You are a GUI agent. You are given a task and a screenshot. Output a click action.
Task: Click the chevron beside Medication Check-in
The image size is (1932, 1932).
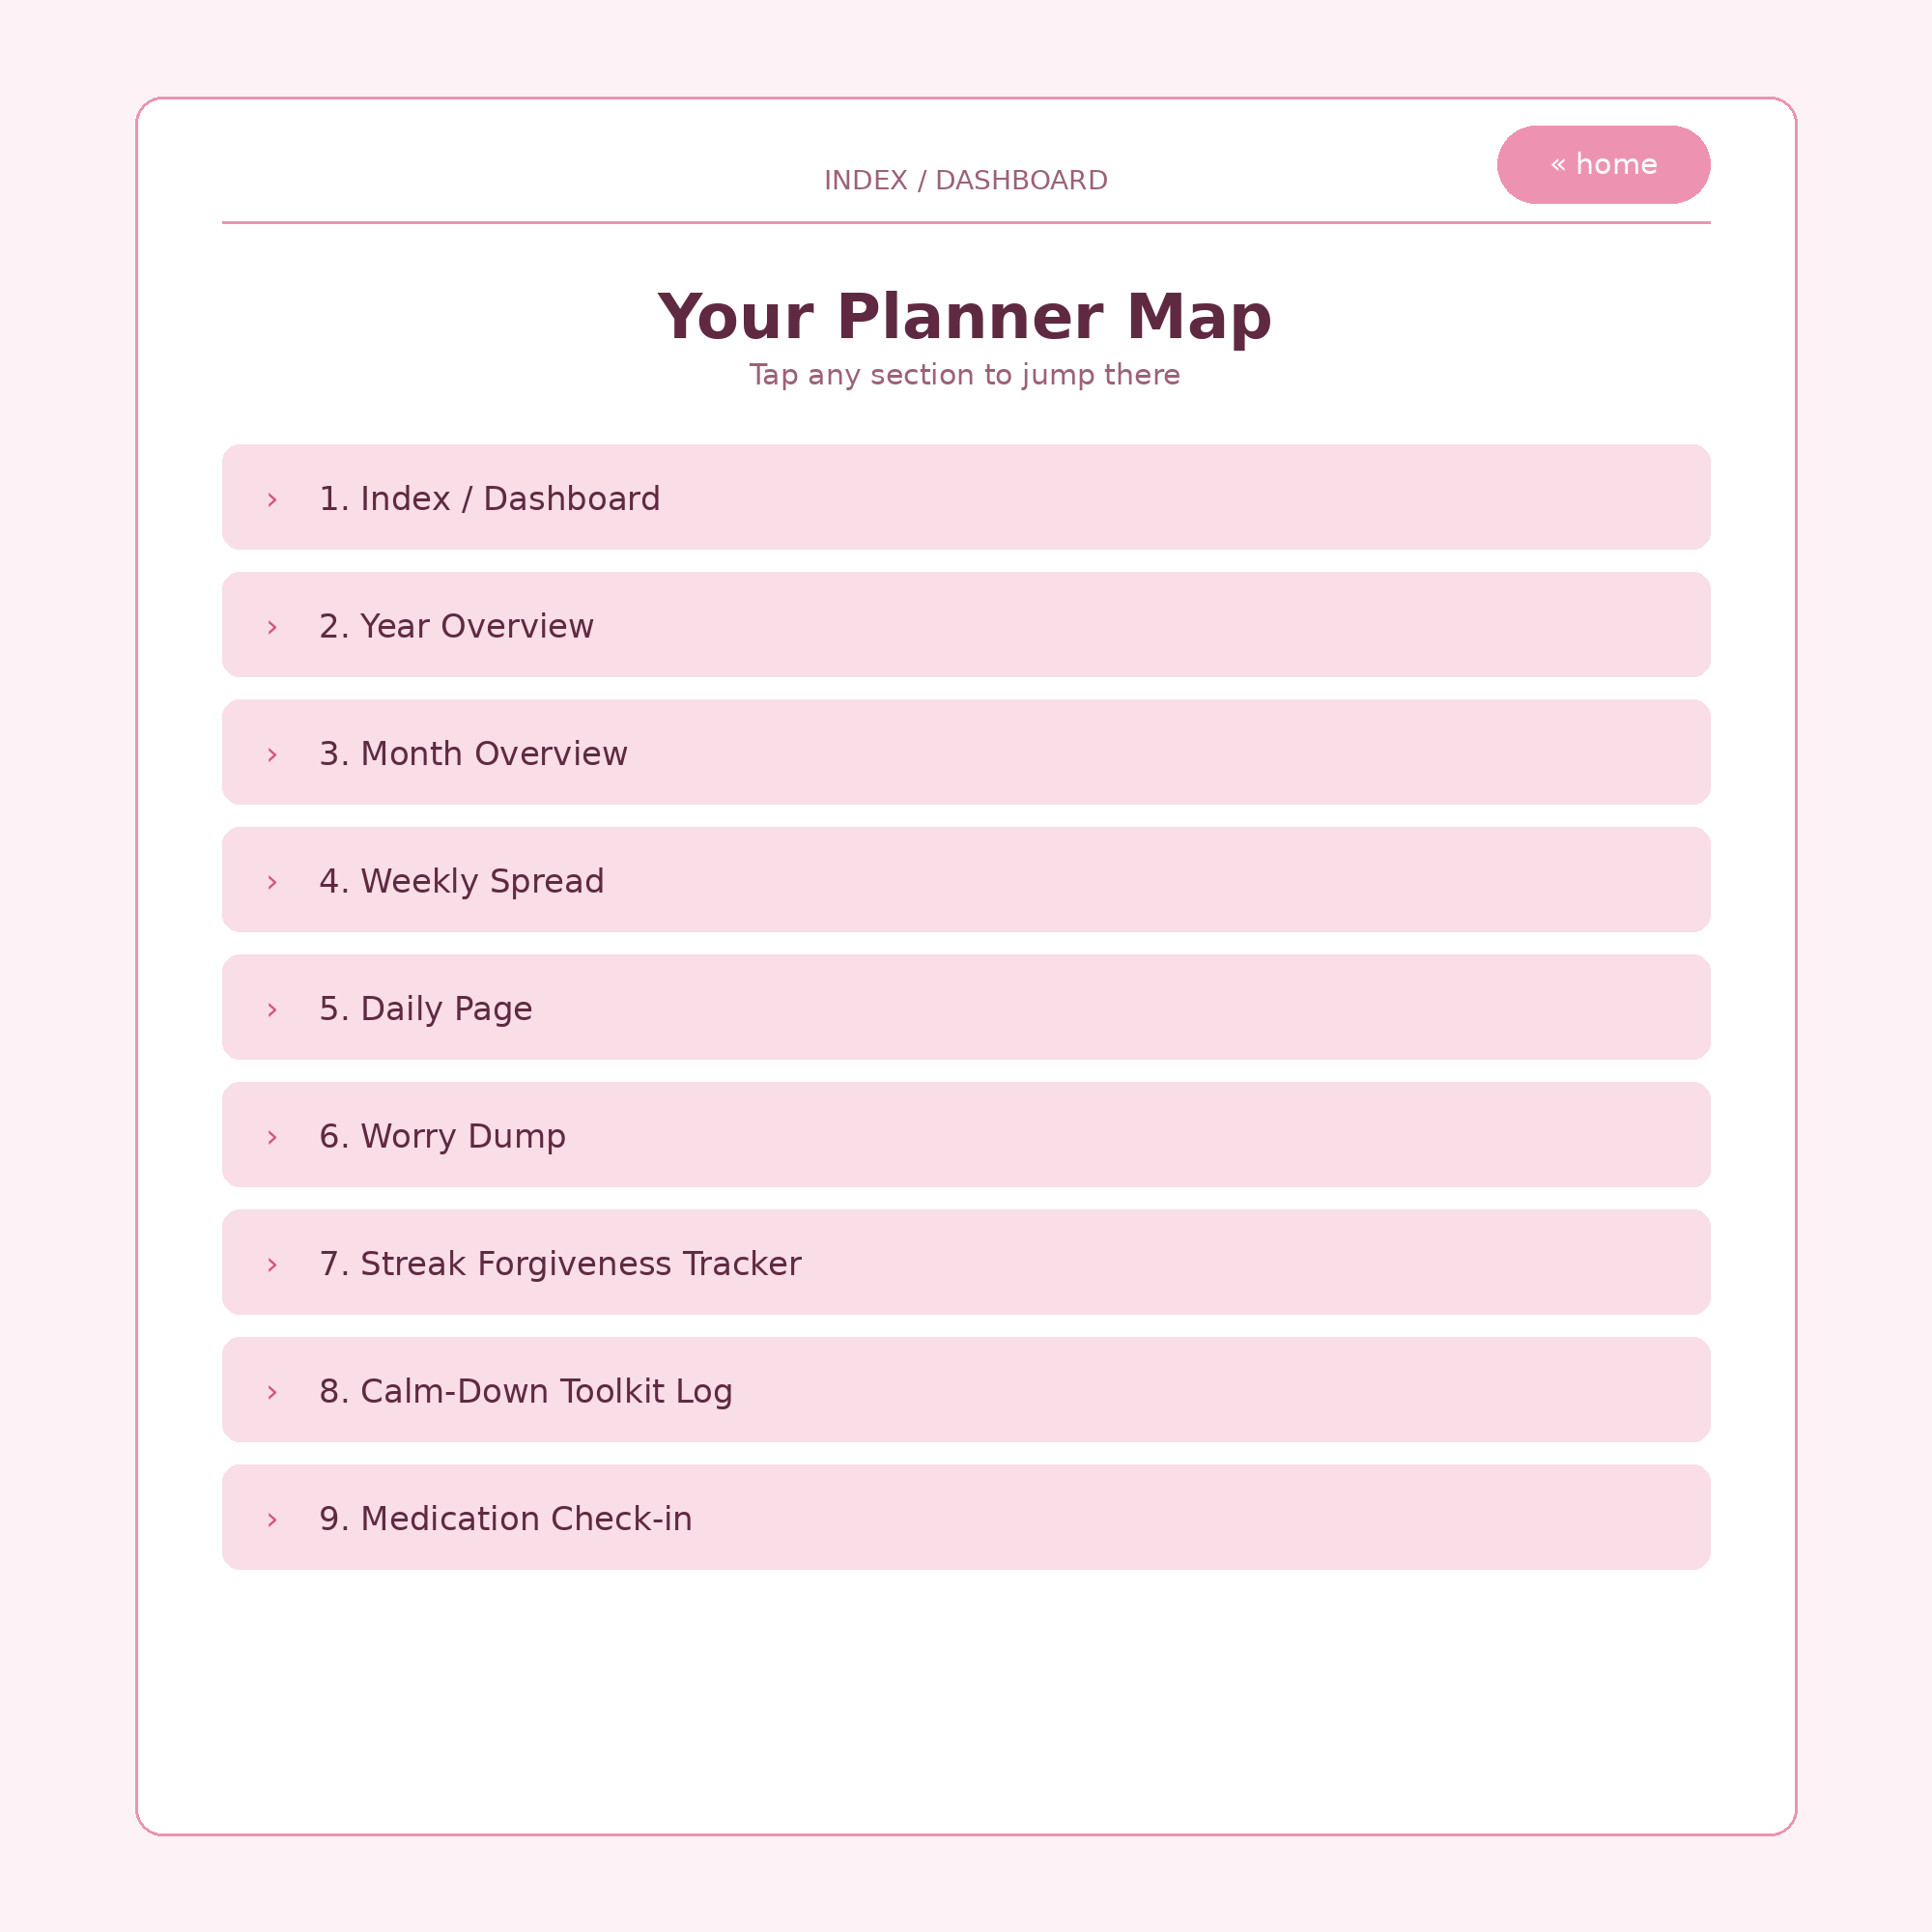(272, 1520)
